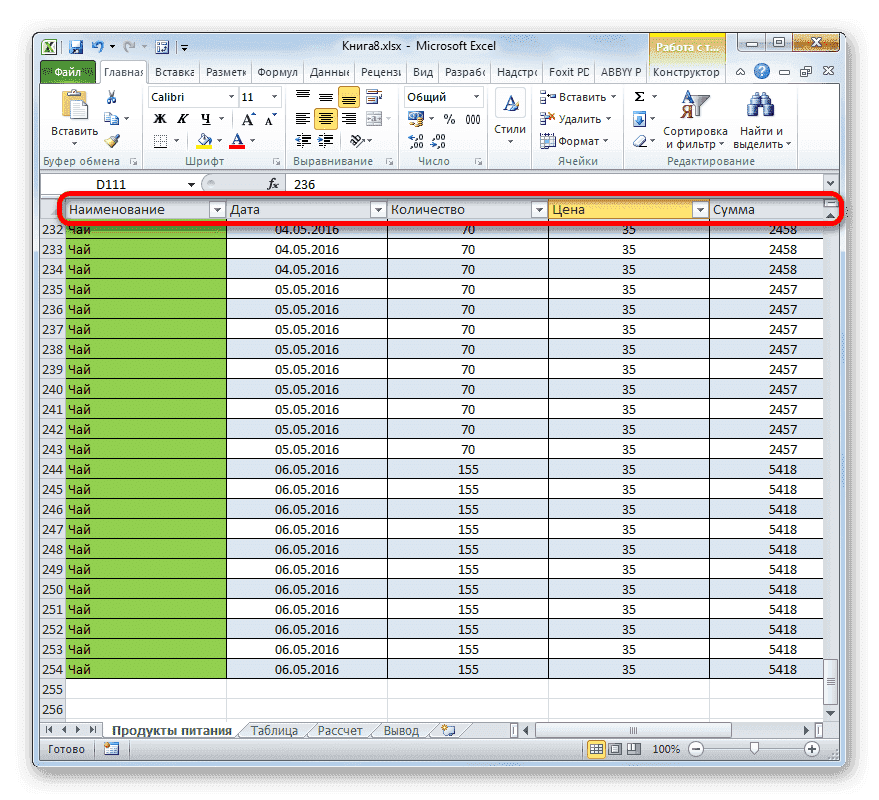Image resolution: width=879 pixels, height=800 pixels.
Task: Click Найти и выделить binoculars icon
Action: click(x=759, y=105)
